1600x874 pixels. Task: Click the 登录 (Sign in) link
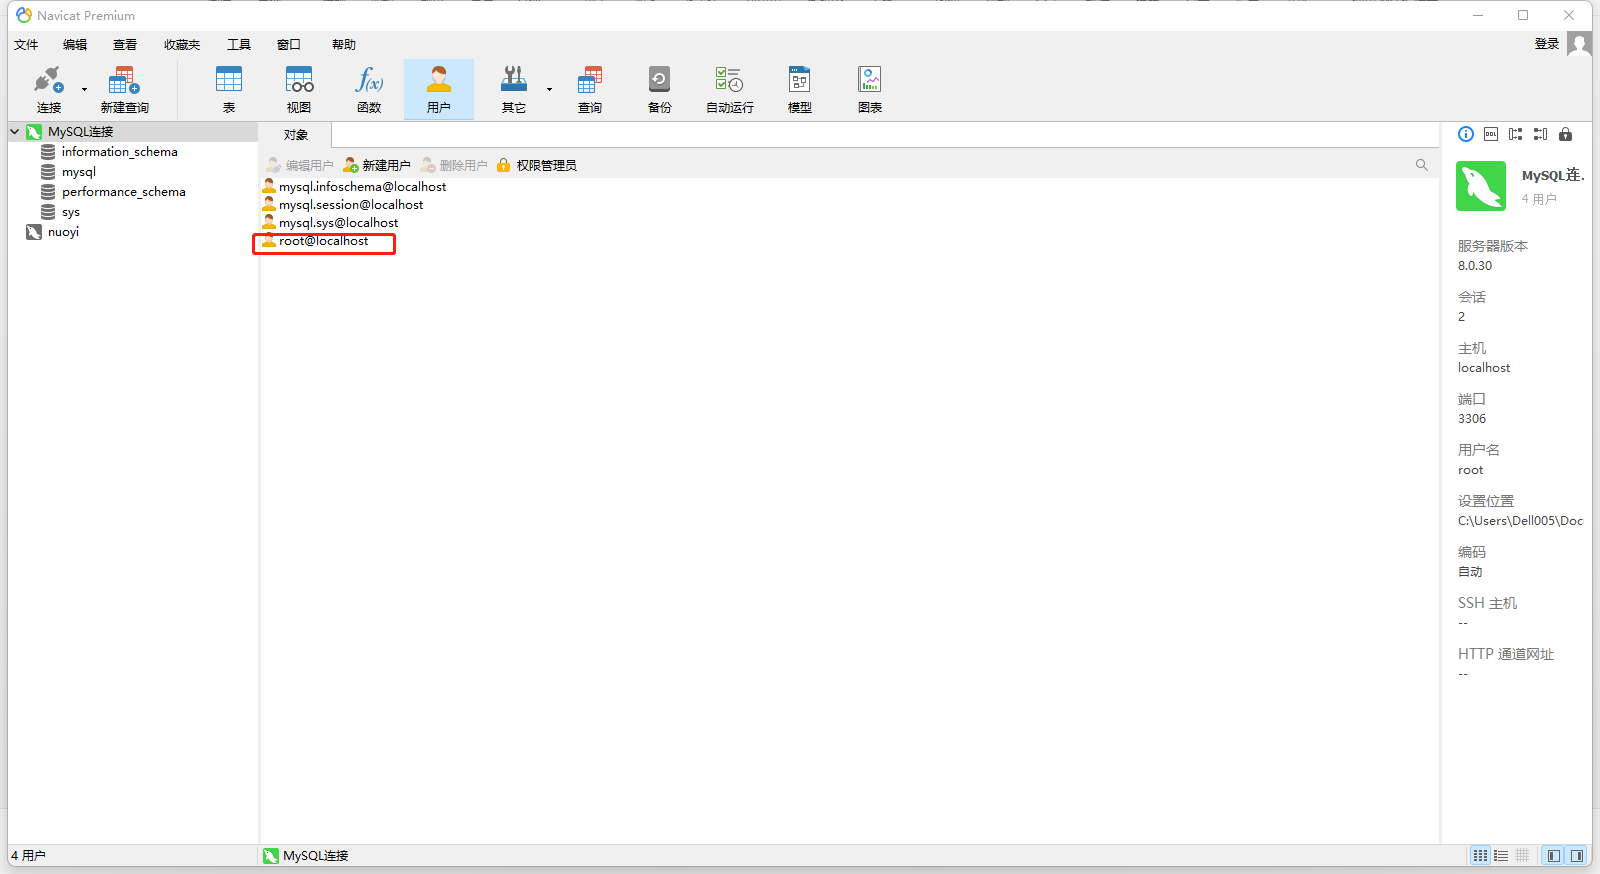(x=1547, y=43)
